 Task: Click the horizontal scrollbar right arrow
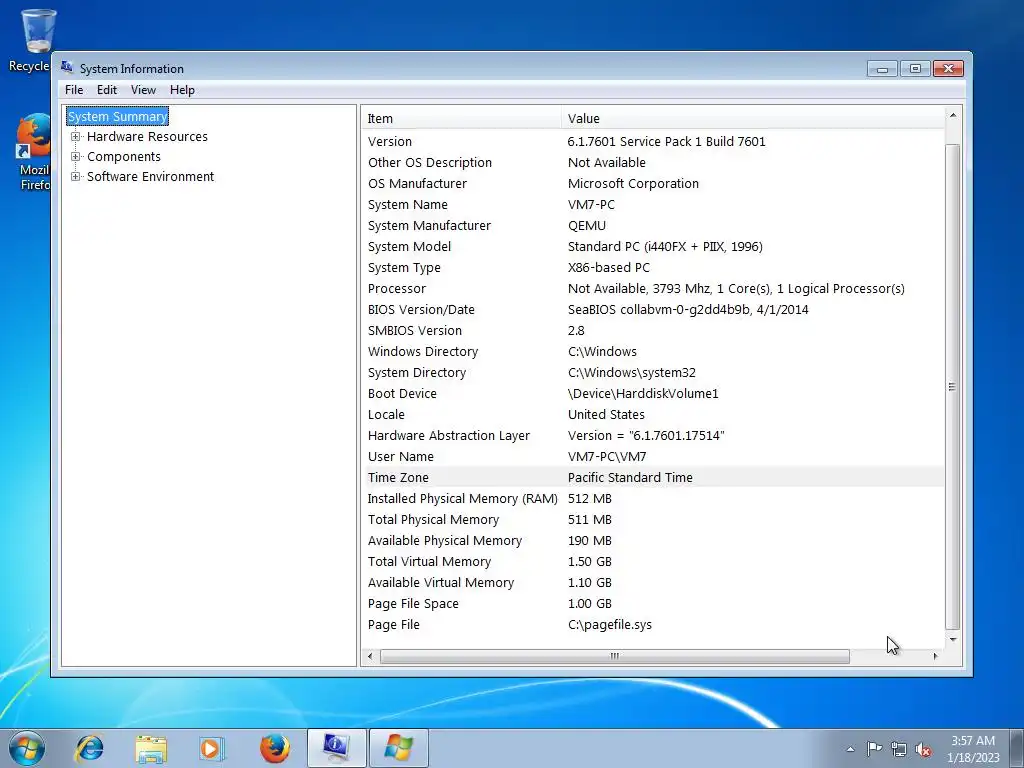[x=936, y=656]
